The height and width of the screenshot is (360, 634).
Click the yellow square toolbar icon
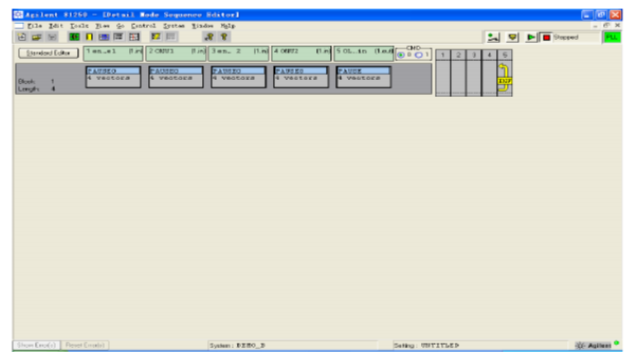point(89,37)
